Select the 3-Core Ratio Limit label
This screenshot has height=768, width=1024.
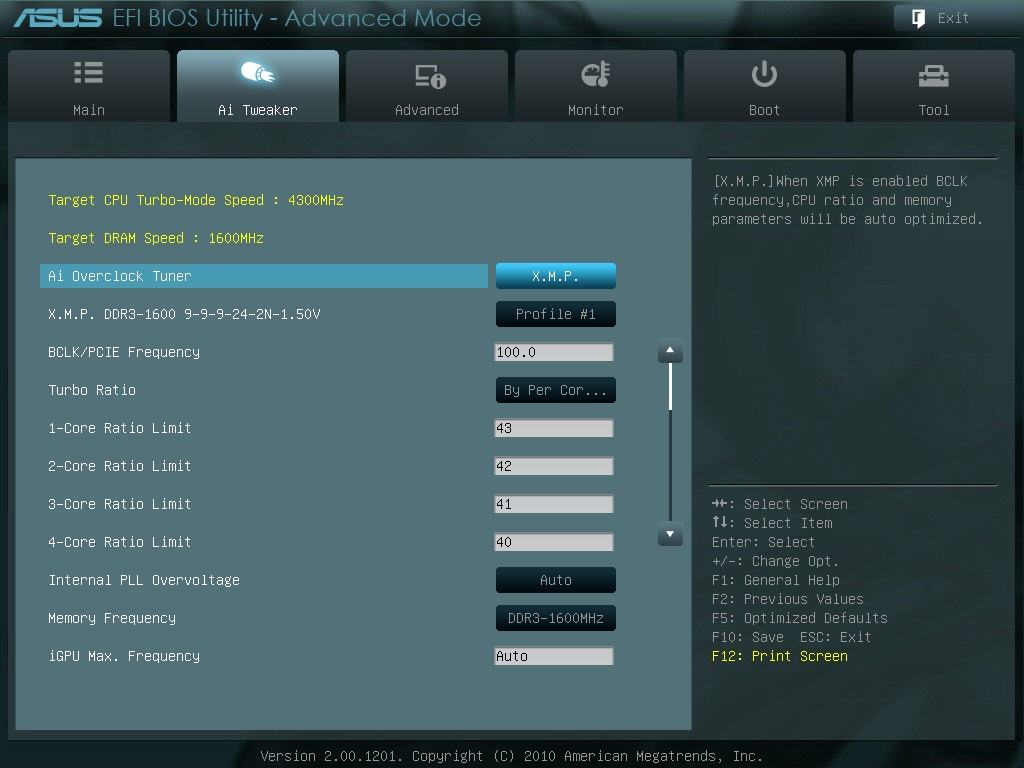point(120,504)
